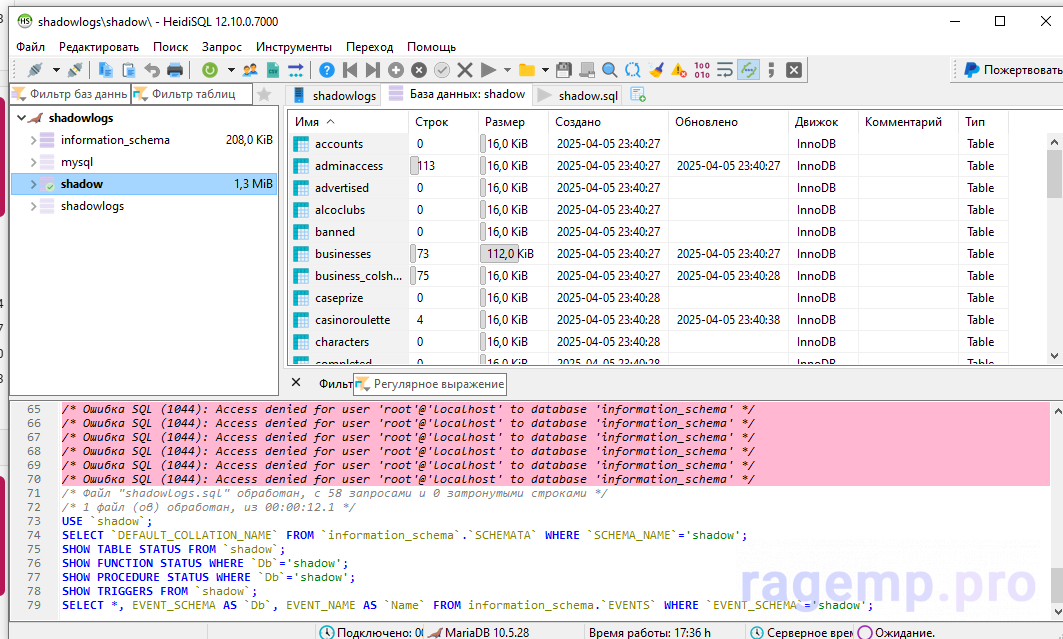Click the Фильтр баз данных input
The image size is (1063, 639).
[70, 94]
